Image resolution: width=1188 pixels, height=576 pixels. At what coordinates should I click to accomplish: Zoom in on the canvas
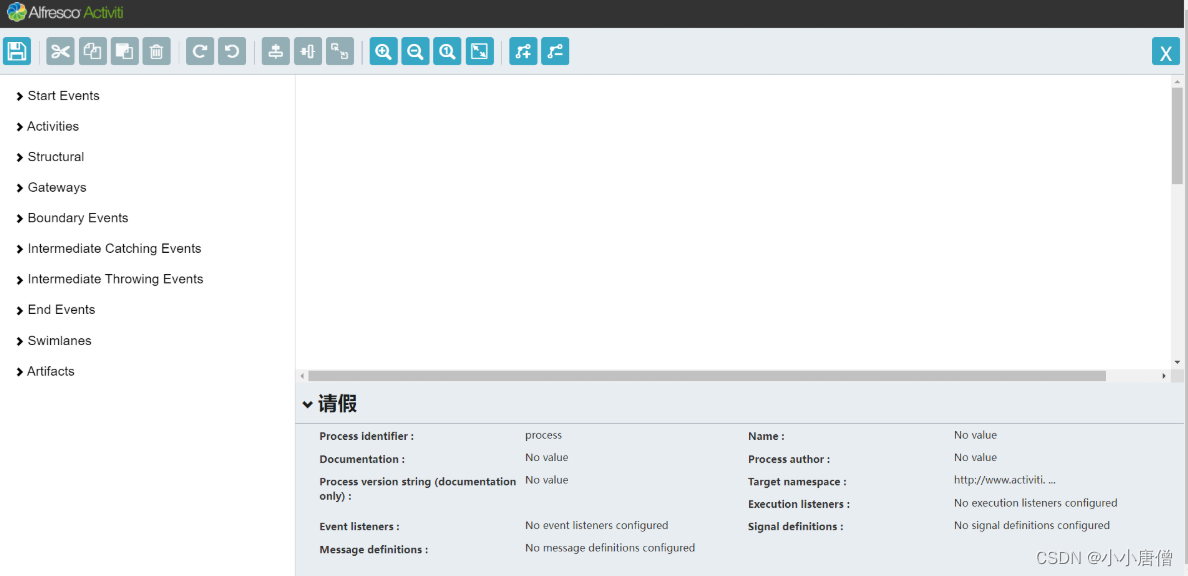pos(383,50)
